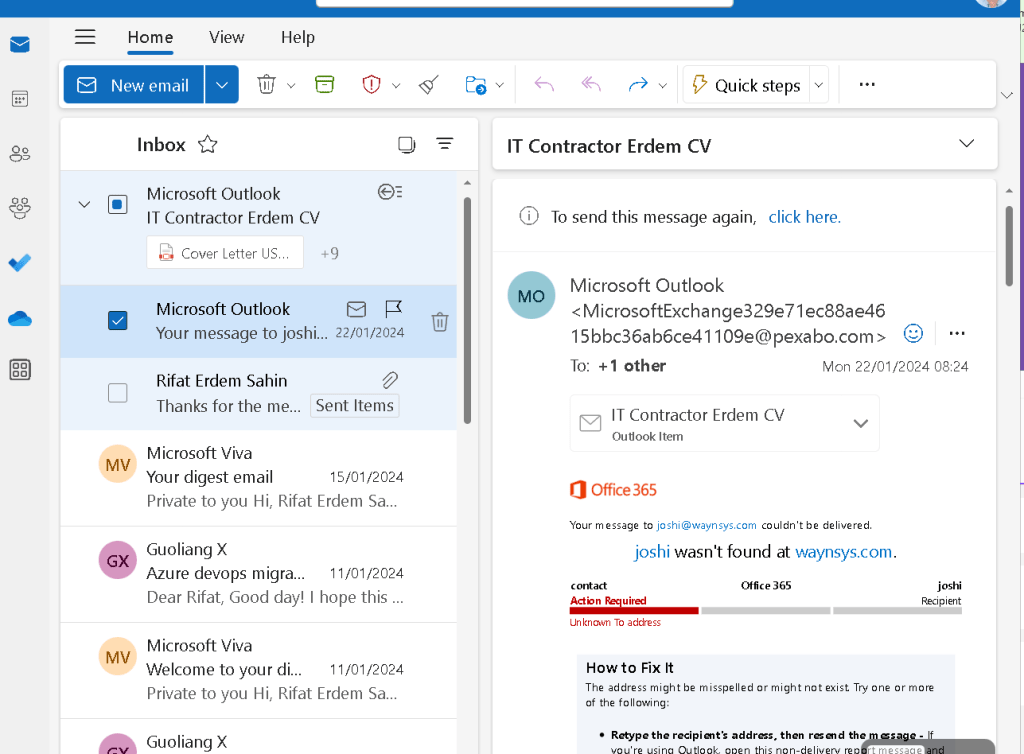Delete the Your message to joshi email
1024x754 pixels.
coord(440,322)
